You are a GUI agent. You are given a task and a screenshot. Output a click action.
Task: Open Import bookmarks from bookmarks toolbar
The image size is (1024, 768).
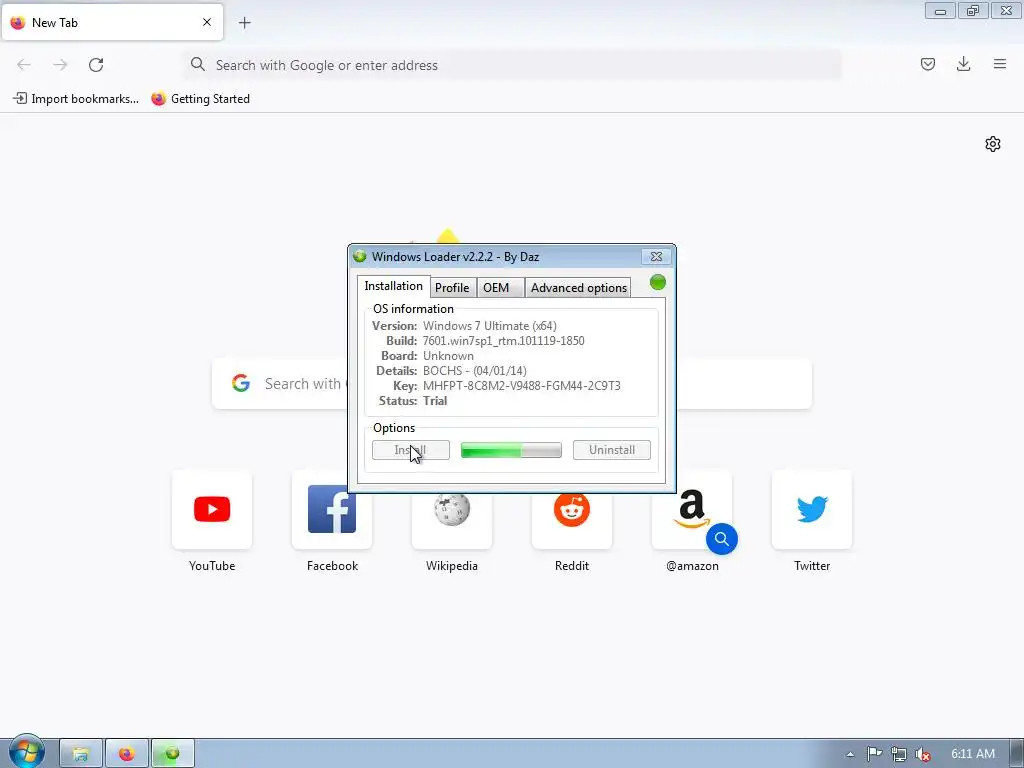point(76,99)
